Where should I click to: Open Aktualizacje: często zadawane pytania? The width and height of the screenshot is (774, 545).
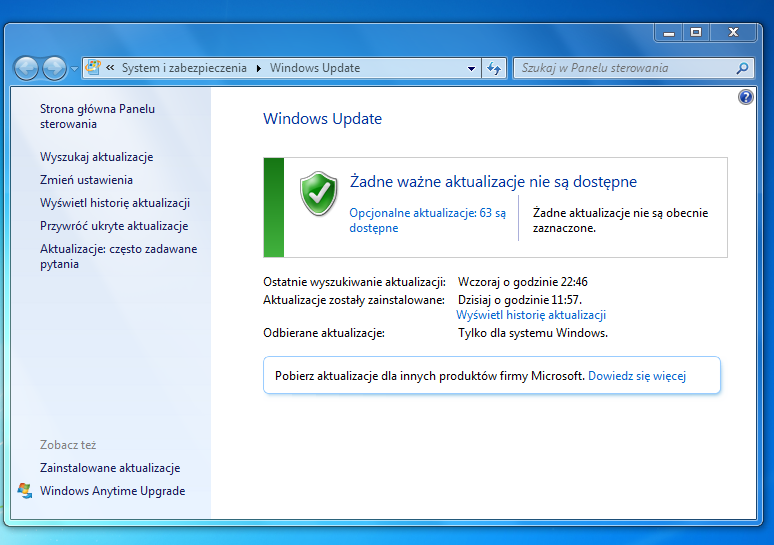tap(118, 256)
